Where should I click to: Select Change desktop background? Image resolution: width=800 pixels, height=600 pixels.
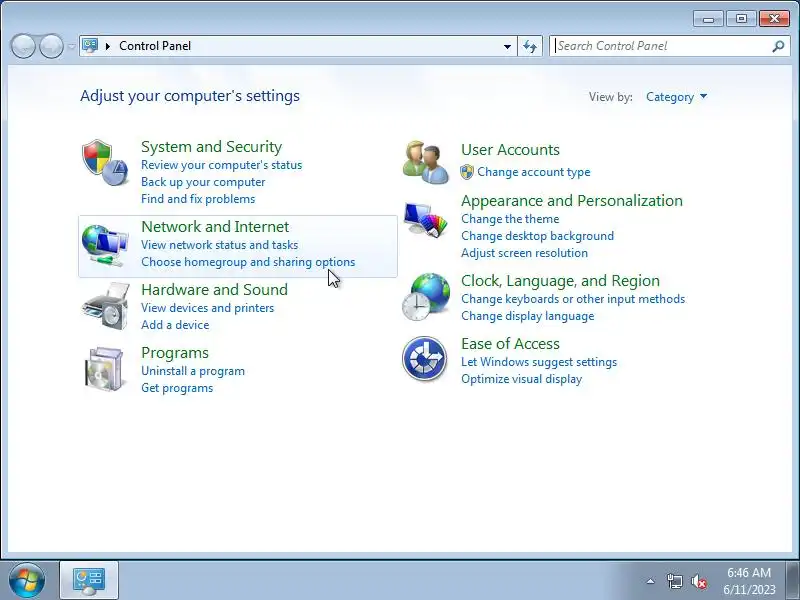pyautogui.click(x=537, y=236)
